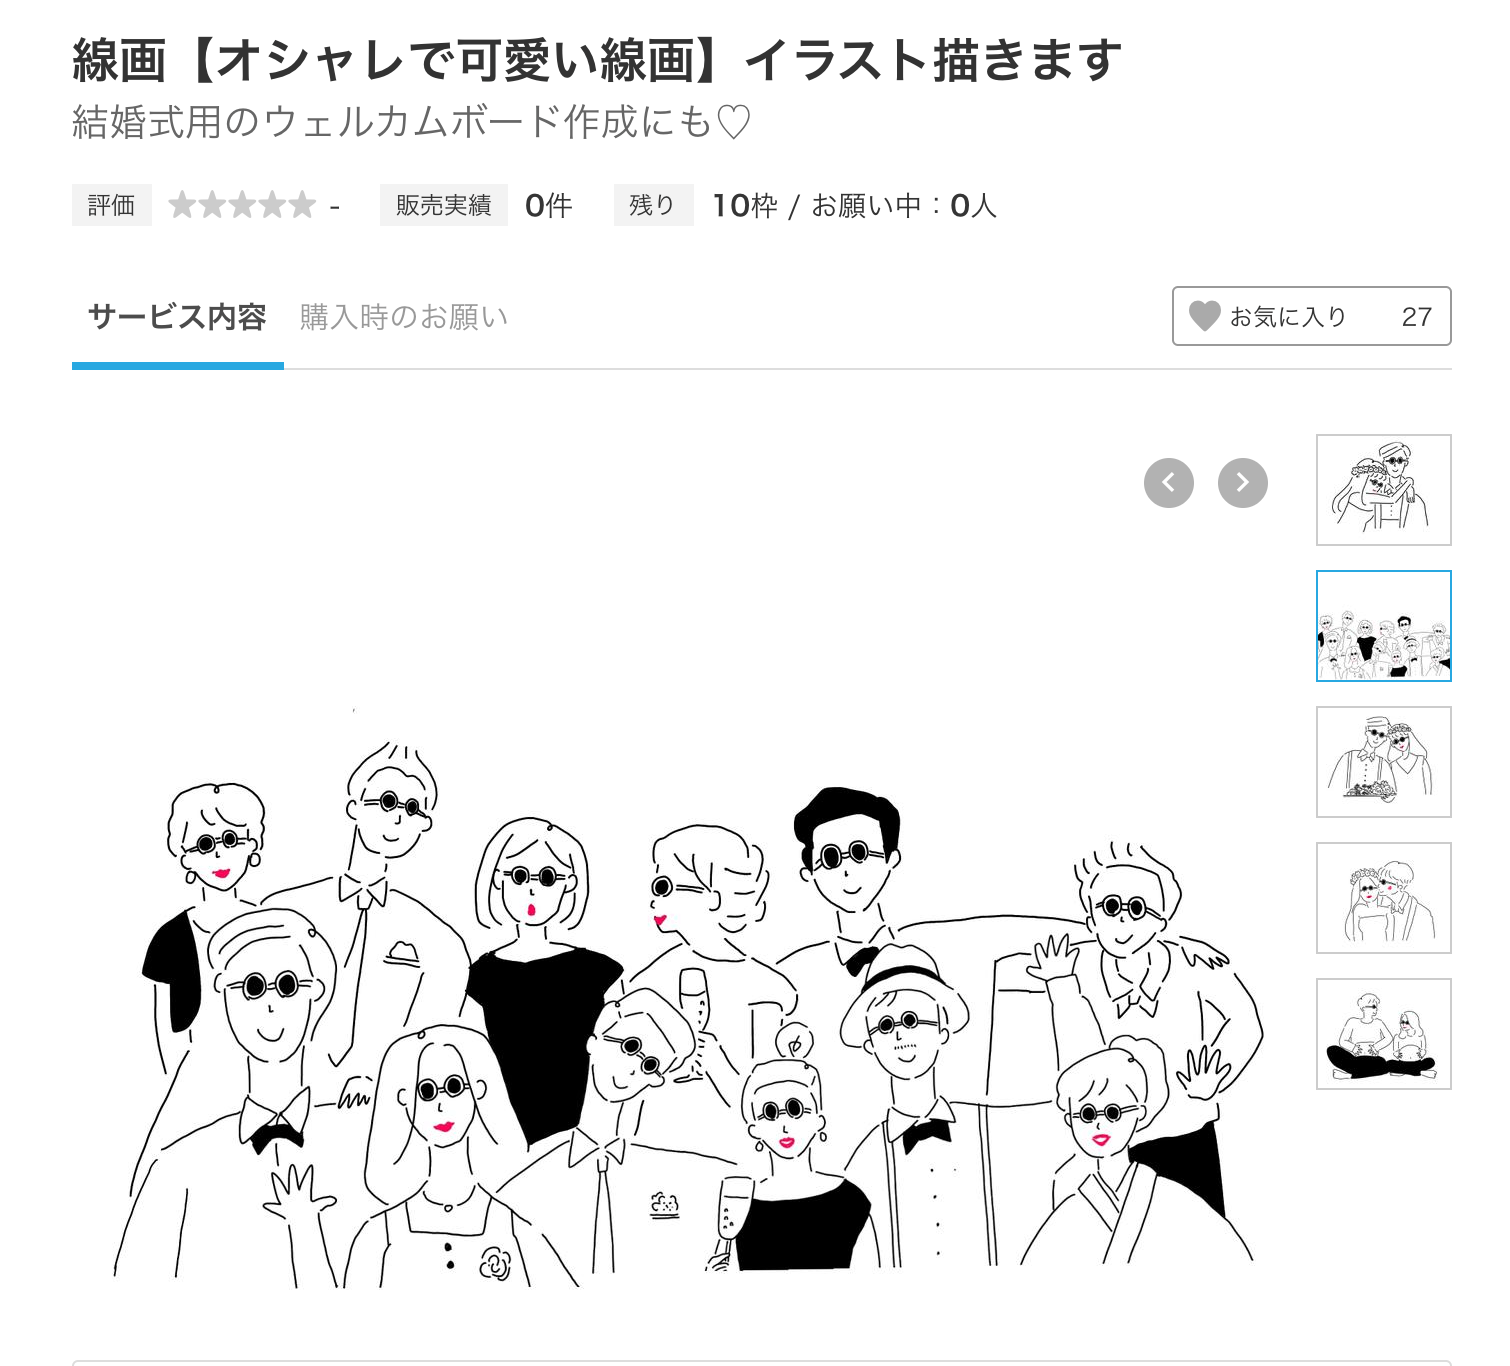
Task: View the fourth thumbnail of the pink-cheeked couple
Action: pyautogui.click(x=1383, y=898)
